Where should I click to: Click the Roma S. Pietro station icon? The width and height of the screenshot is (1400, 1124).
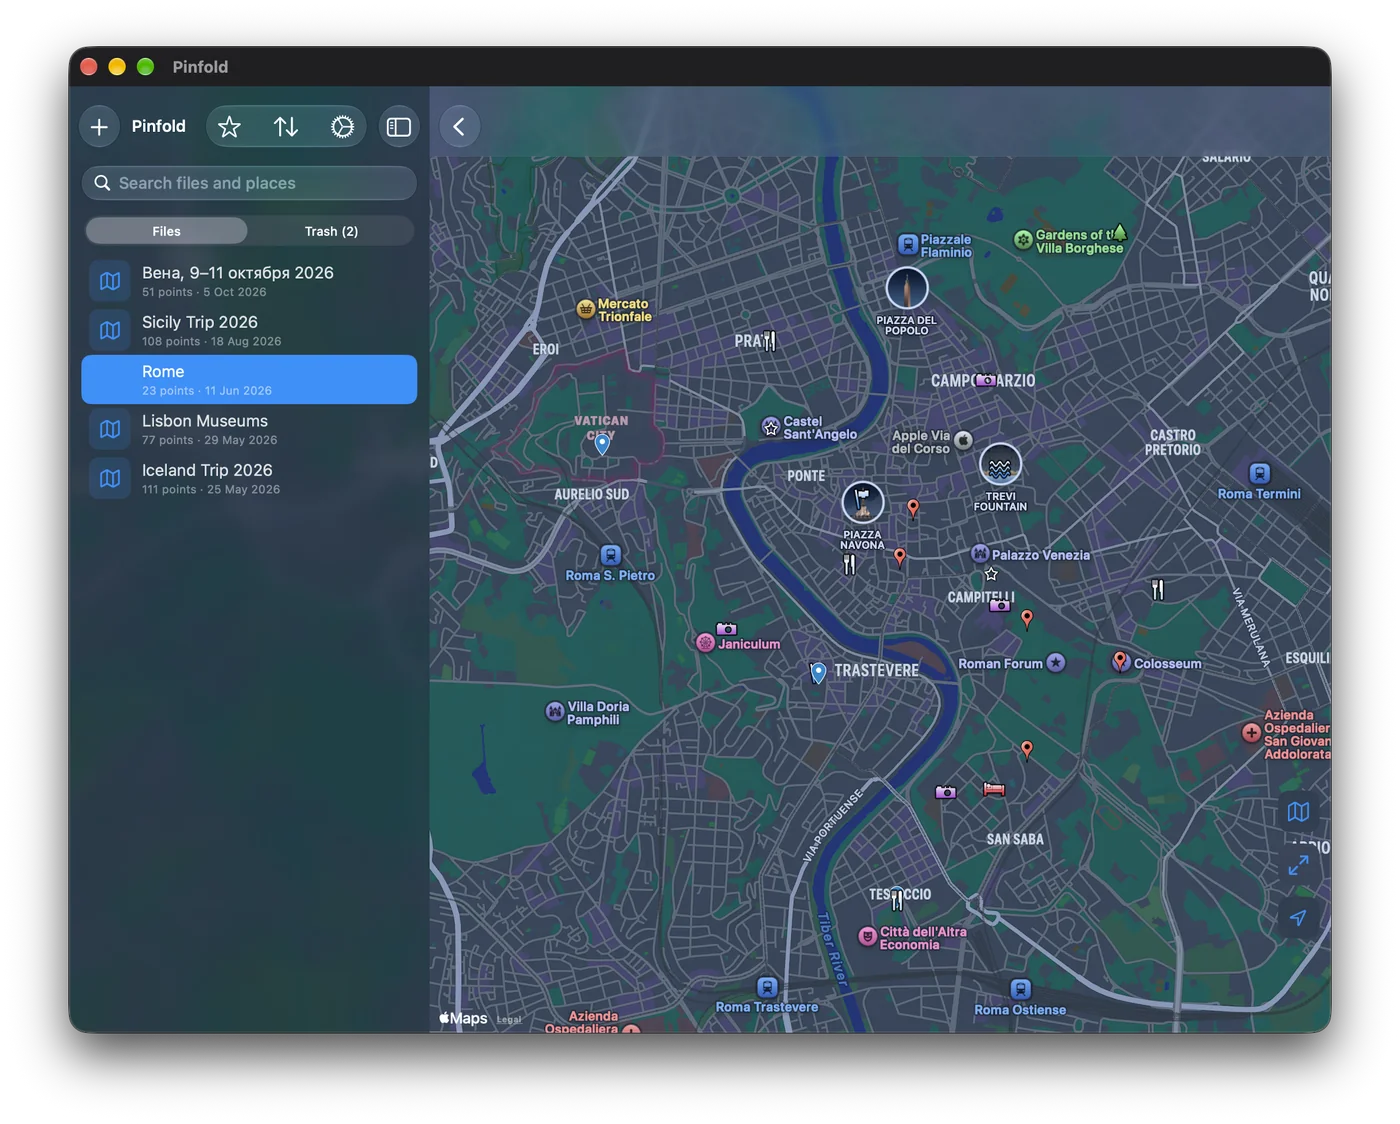click(611, 555)
